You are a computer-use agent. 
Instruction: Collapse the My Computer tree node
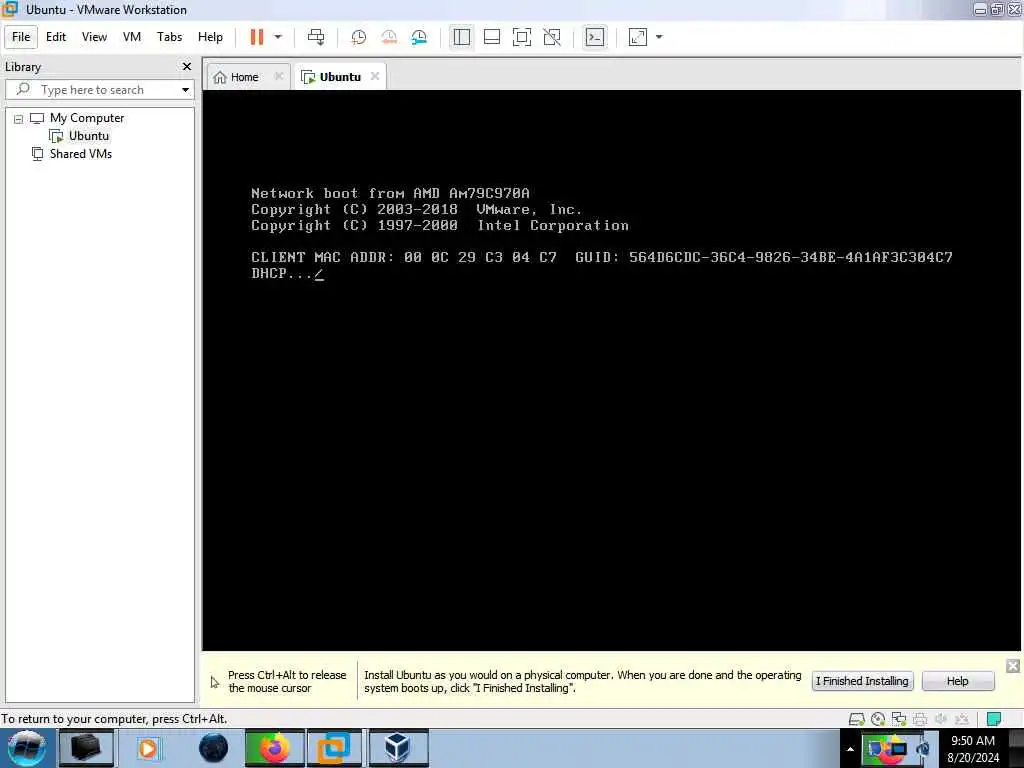18,119
